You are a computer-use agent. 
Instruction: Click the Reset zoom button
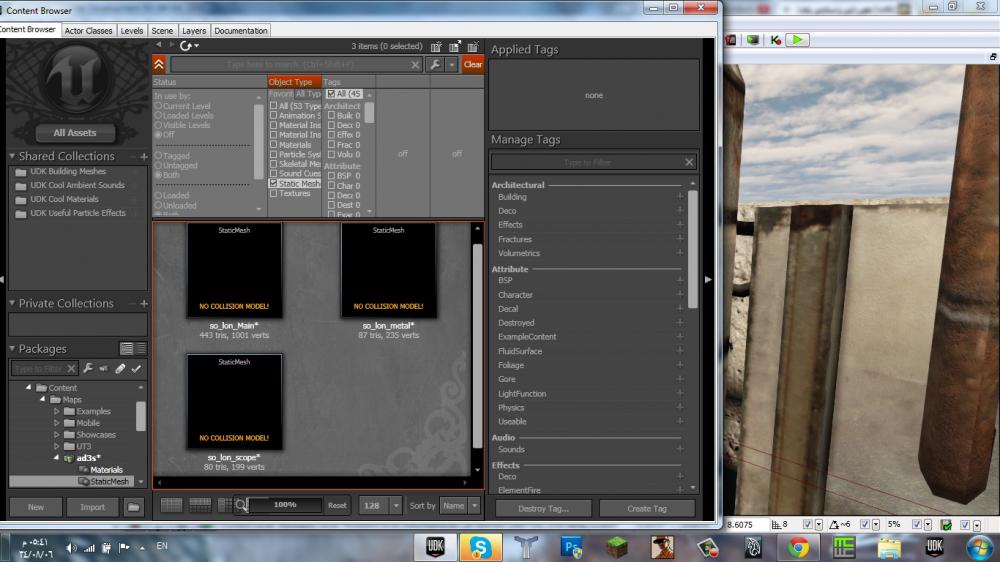pyautogui.click(x=337, y=505)
